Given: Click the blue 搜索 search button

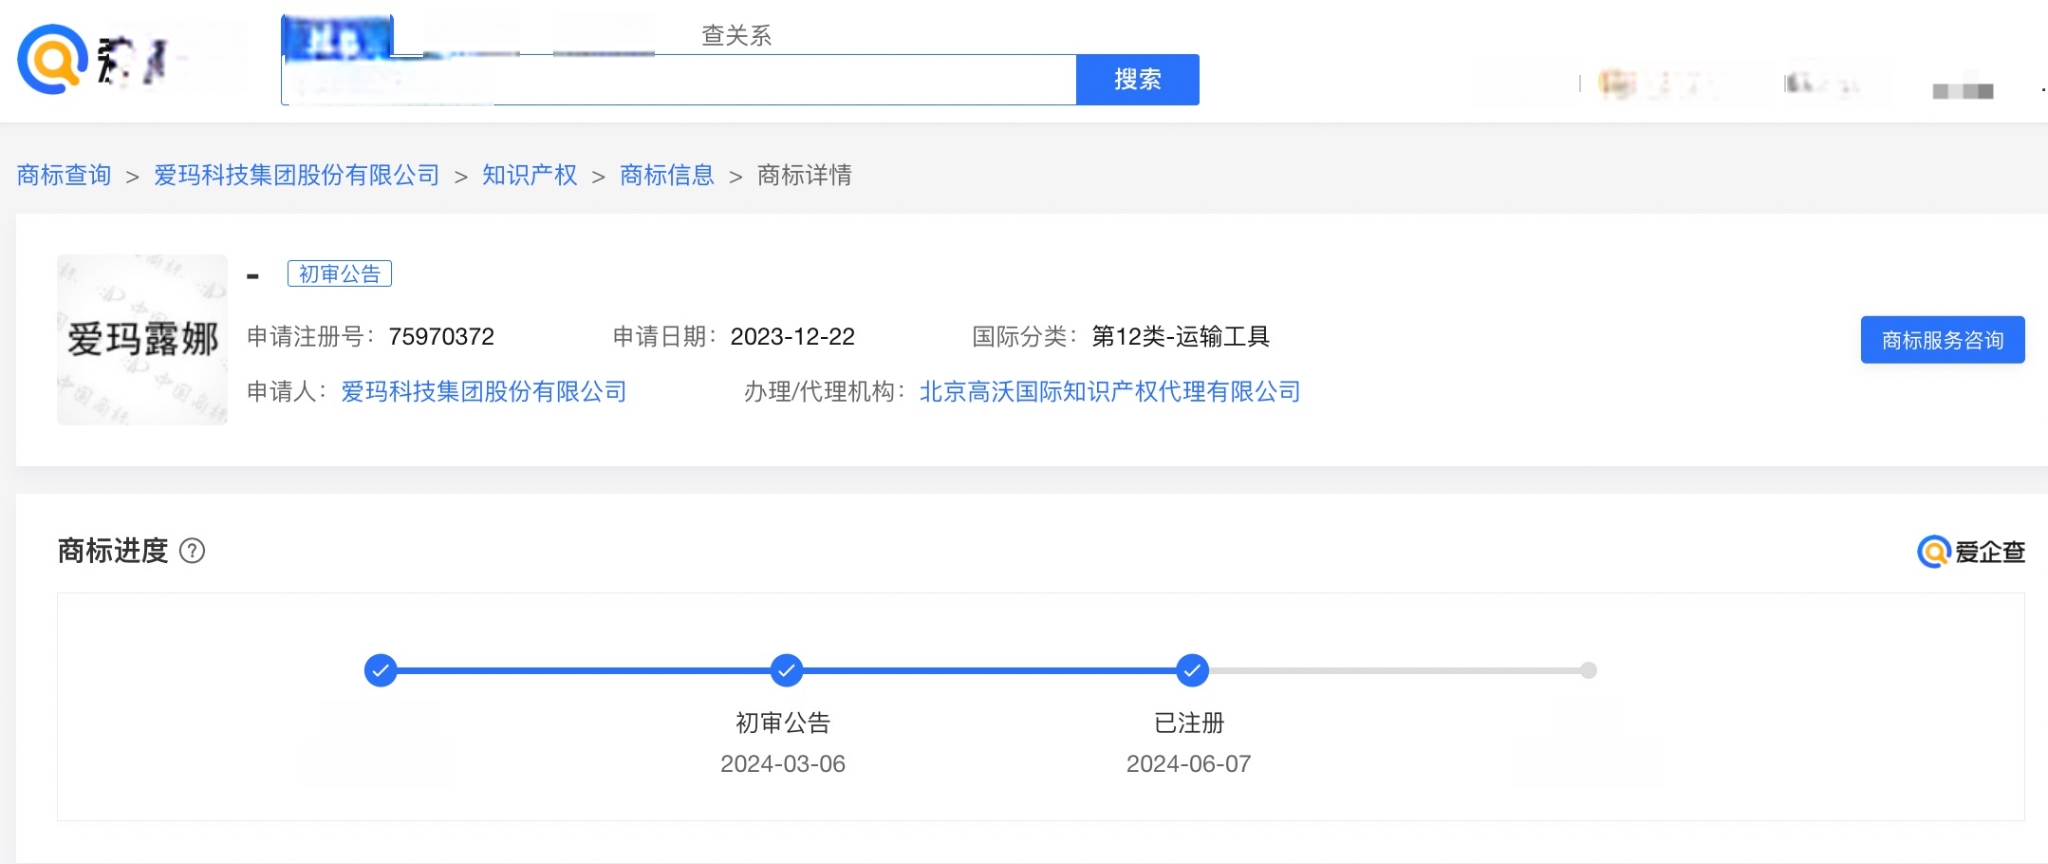Looking at the screenshot, I should (1137, 79).
